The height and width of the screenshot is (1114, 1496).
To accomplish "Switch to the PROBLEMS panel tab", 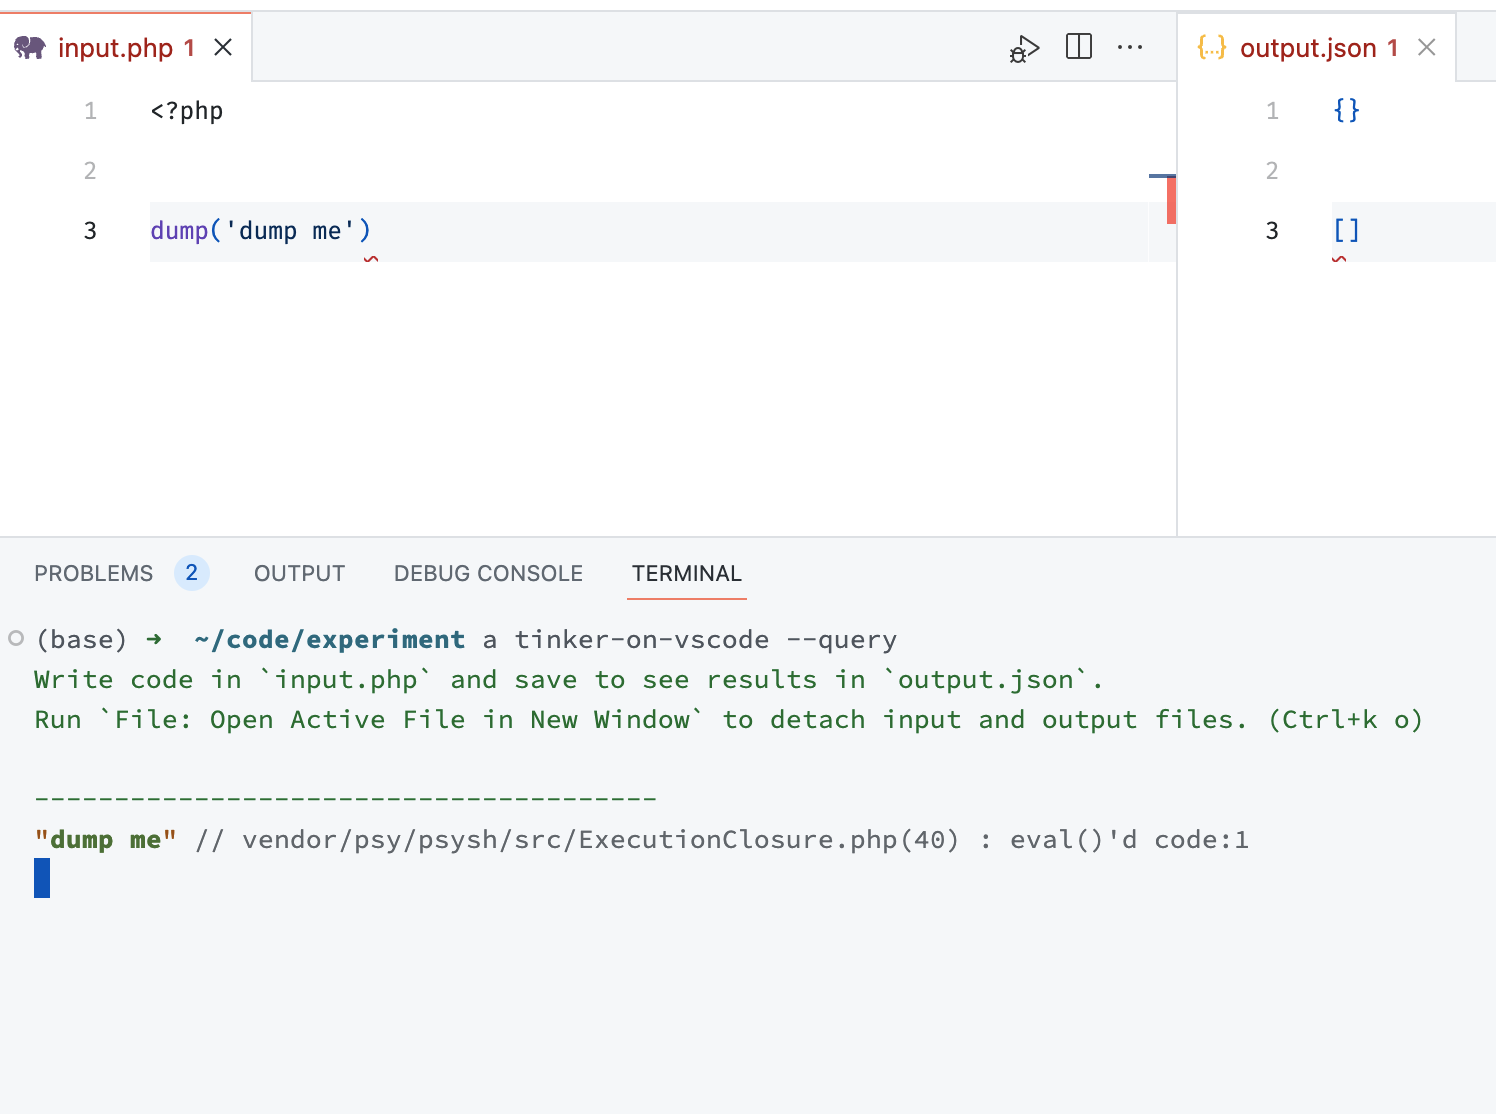I will tap(93, 573).
